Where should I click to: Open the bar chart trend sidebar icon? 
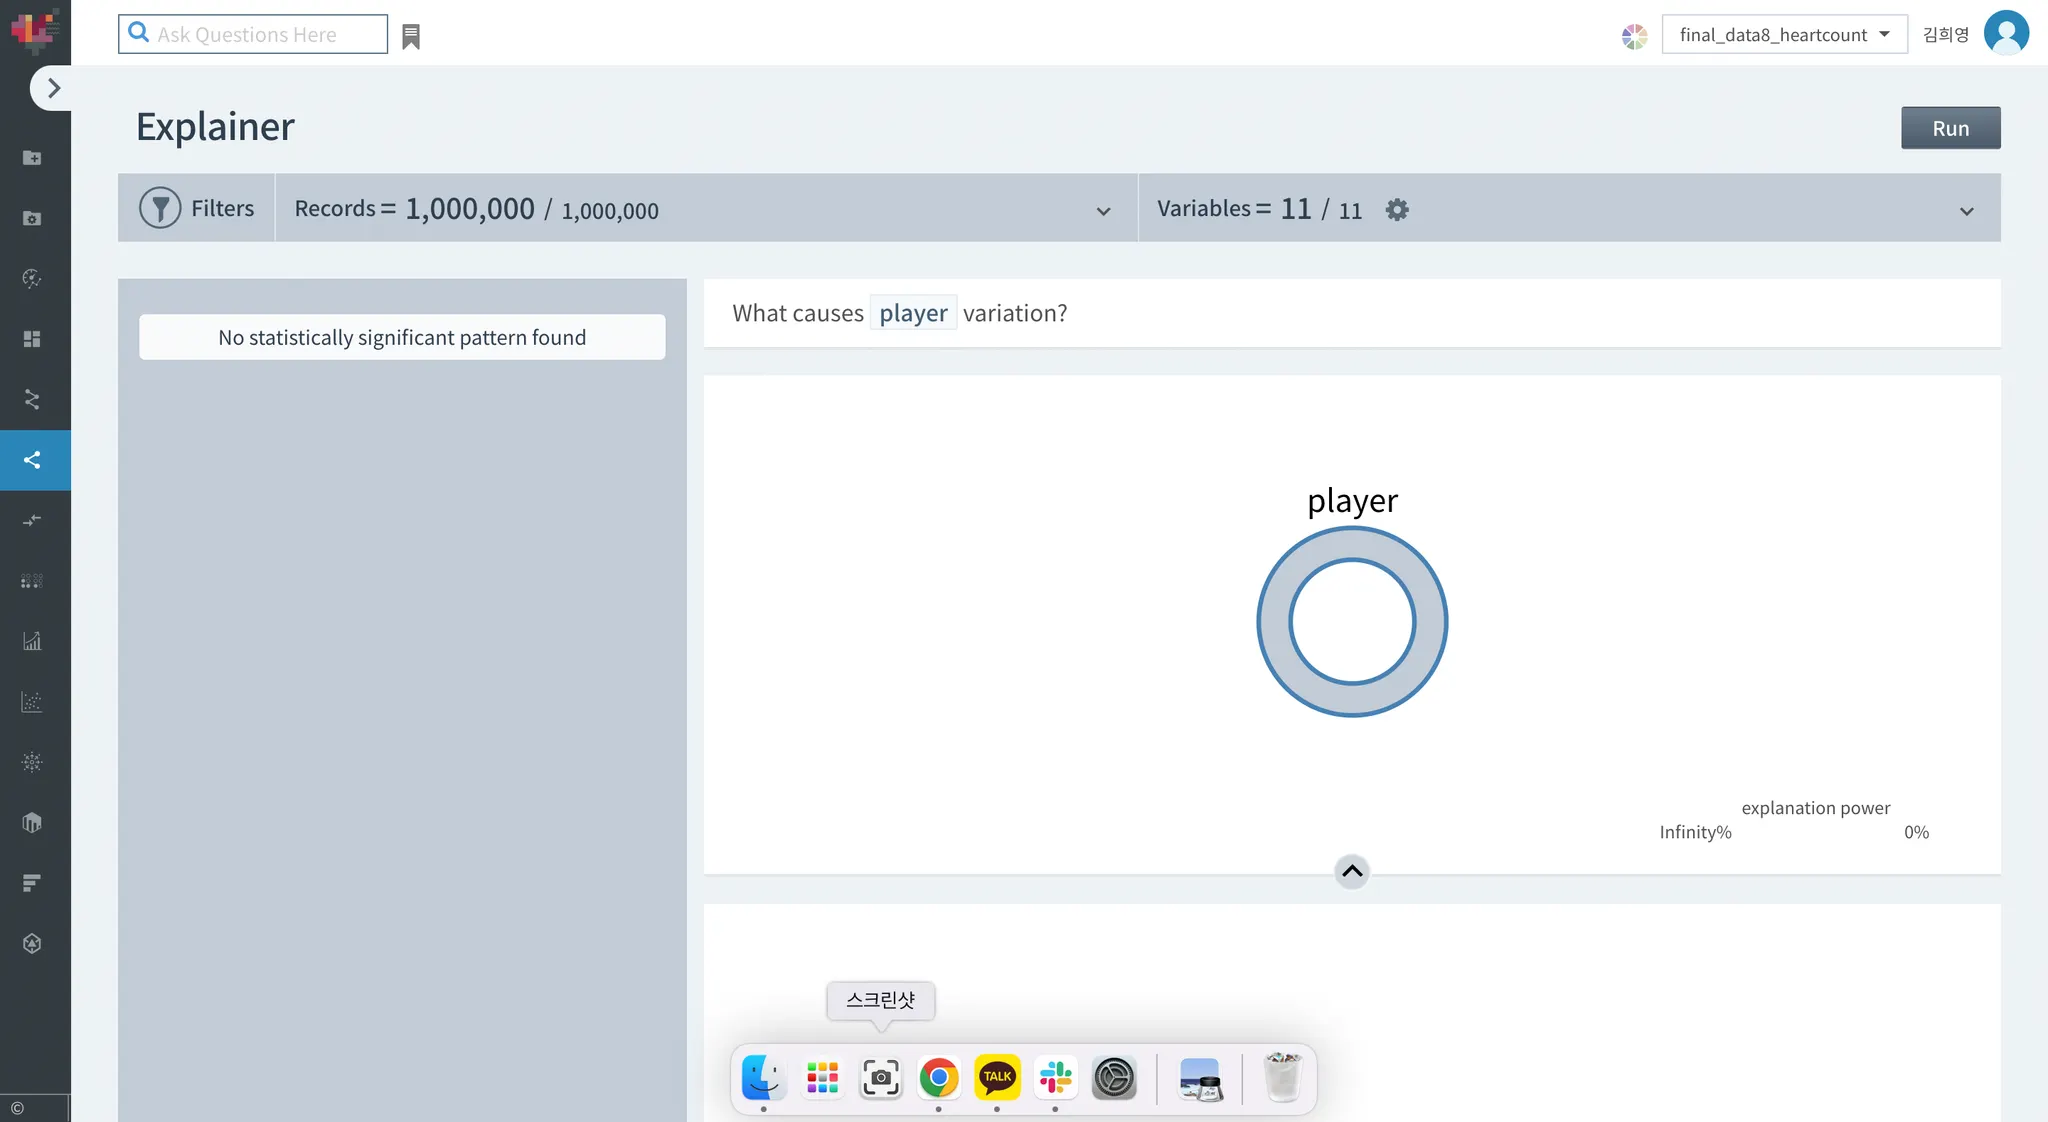(x=32, y=641)
